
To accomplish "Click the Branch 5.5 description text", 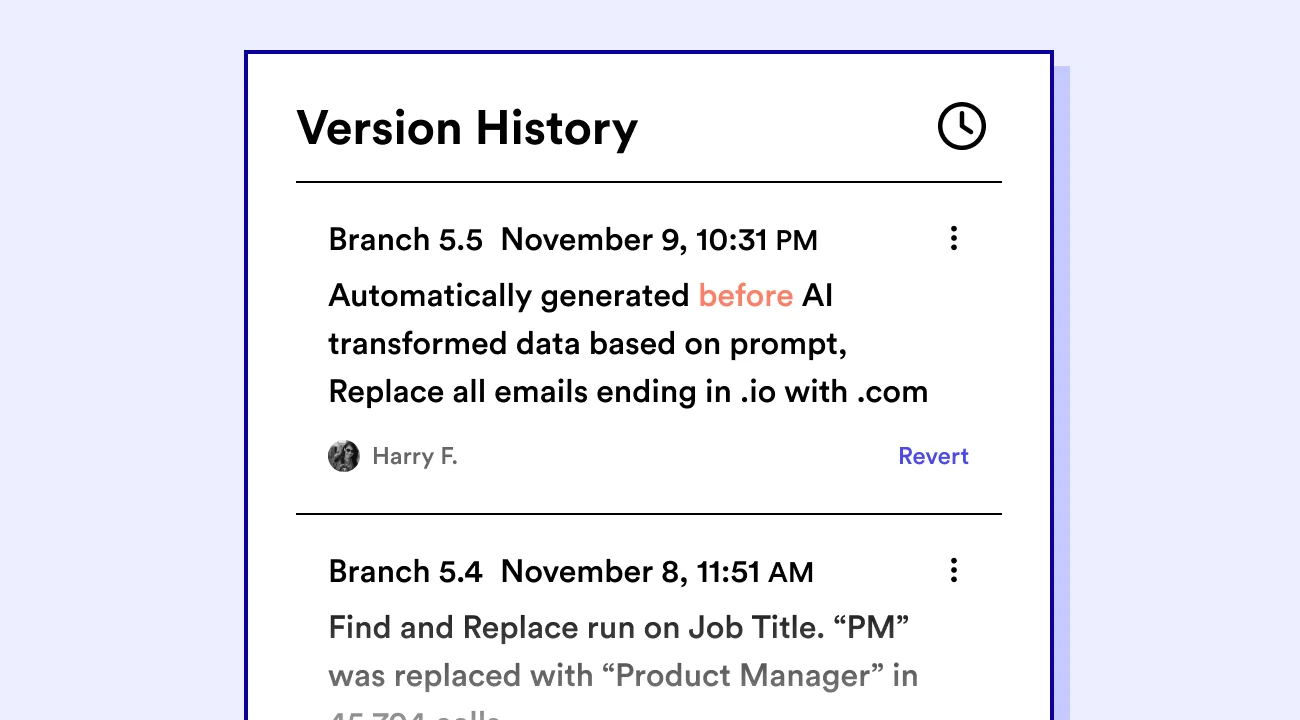I will tap(628, 343).
